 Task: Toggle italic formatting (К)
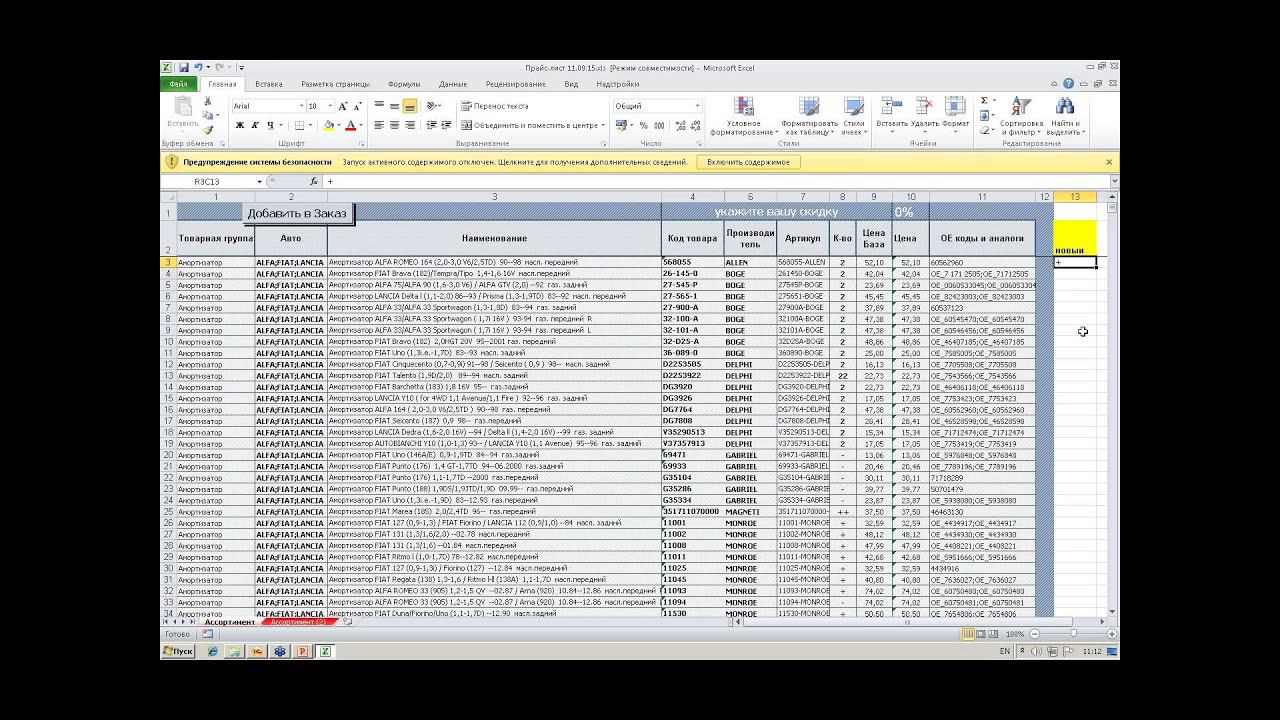(255, 125)
